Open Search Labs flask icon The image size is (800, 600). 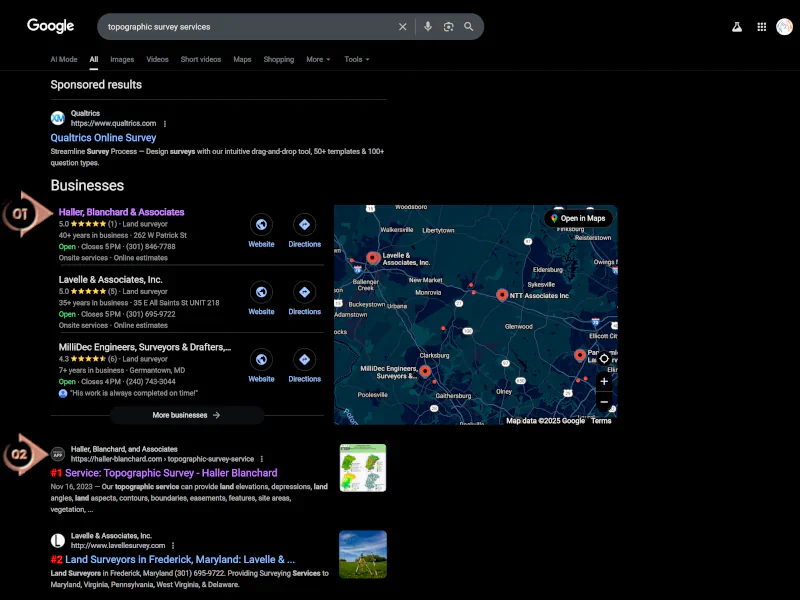tap(737, 27)
